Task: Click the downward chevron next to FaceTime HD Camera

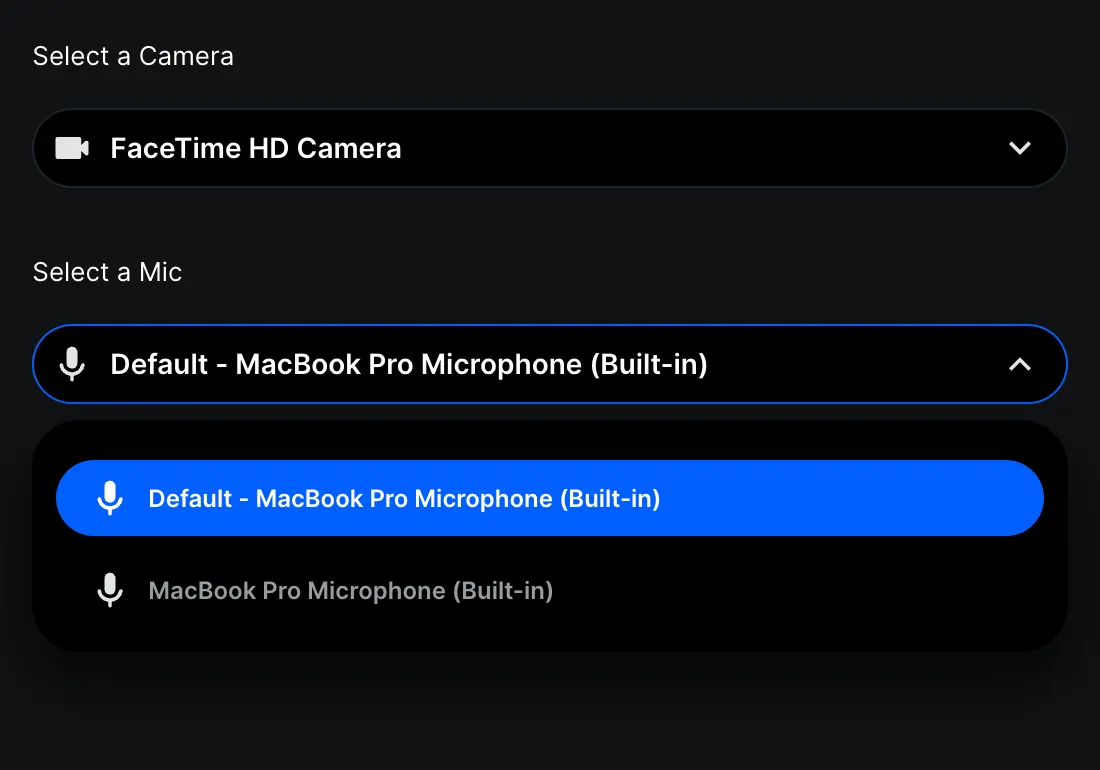Action: pyautogui.click(x=1020, y=148)
